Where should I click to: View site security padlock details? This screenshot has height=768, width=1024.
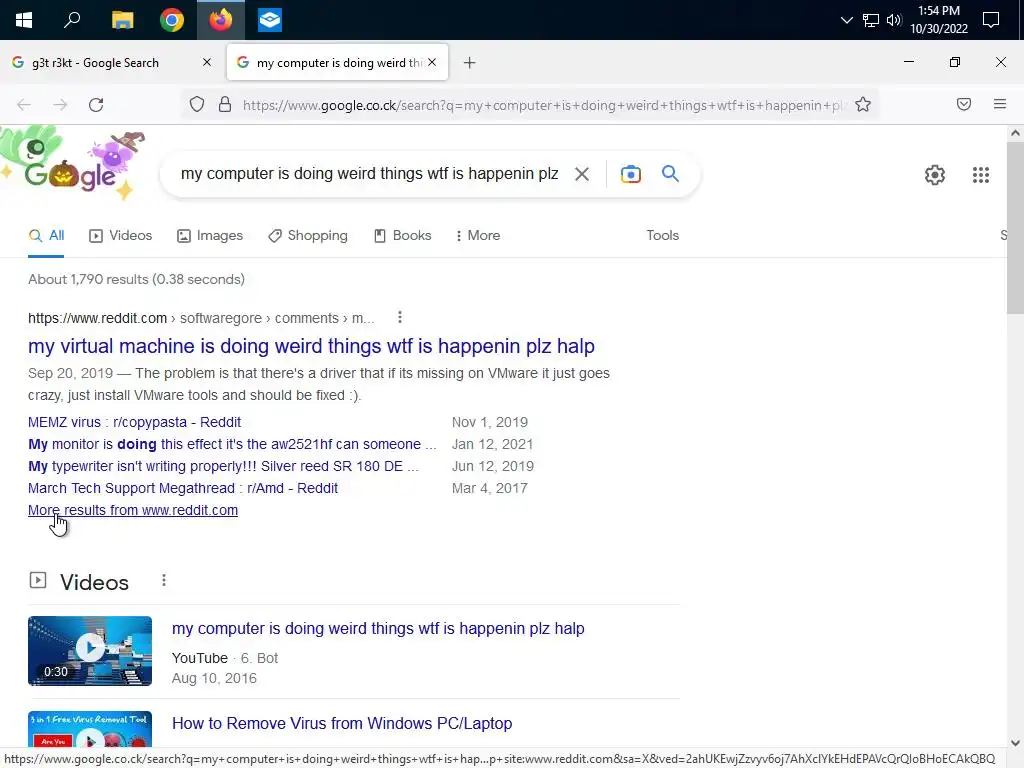(225, 104)
